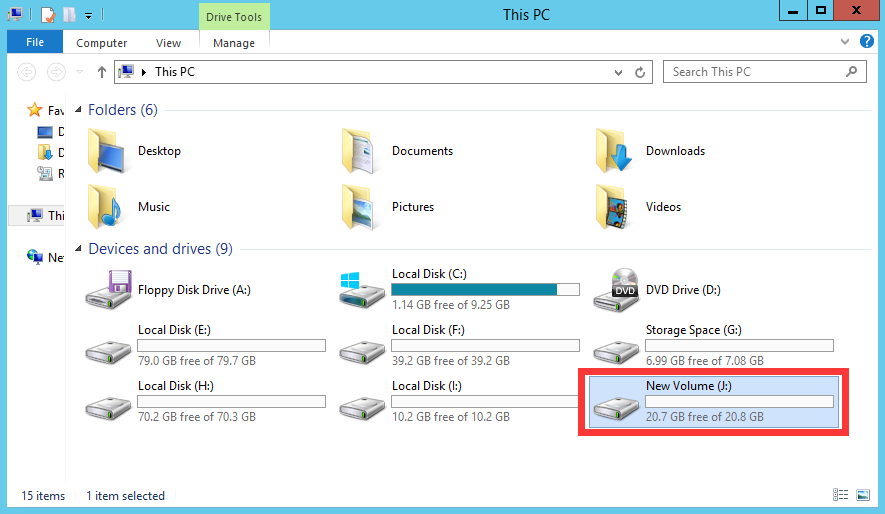Open the File menu
The width and height of the screenshot is (885, 514).
tap(35, 42)
